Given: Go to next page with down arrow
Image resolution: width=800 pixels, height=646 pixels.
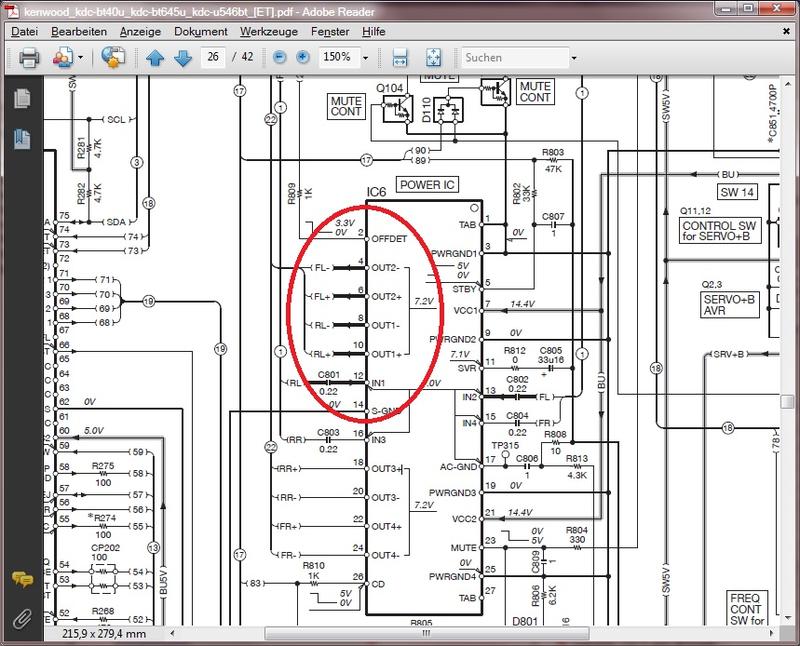Looking at the screenshot, I should coord(182,58).
